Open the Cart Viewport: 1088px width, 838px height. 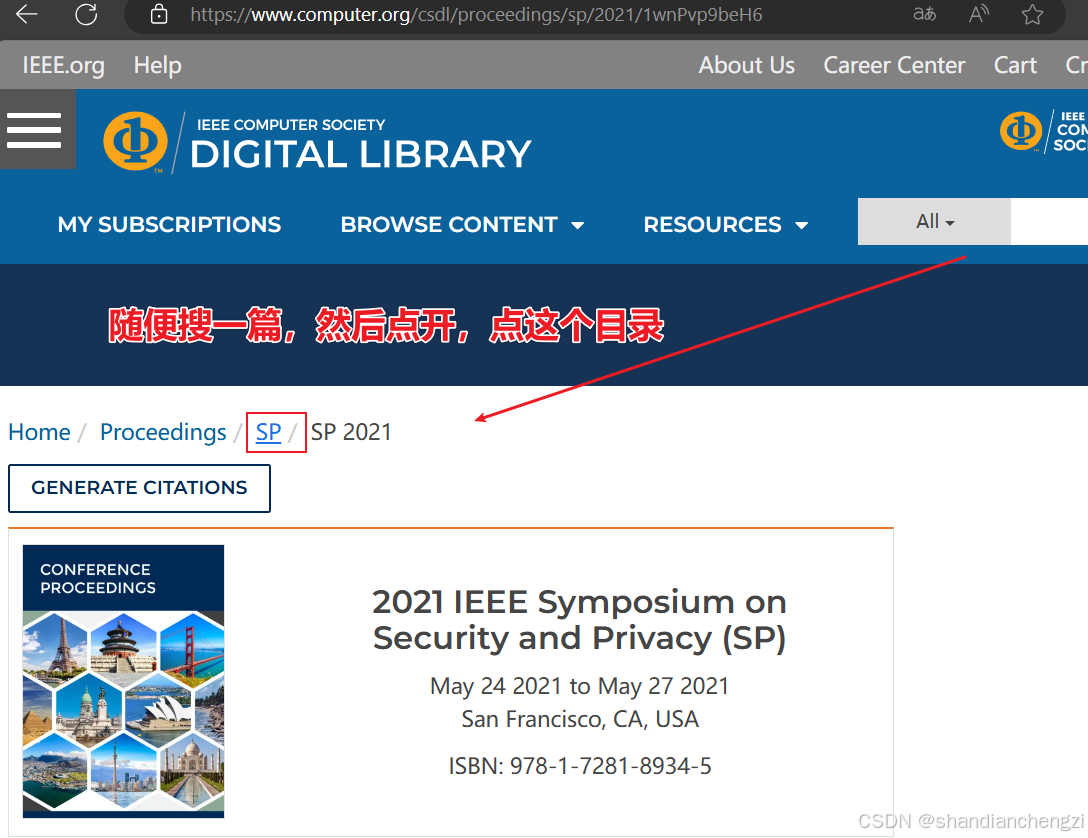[1015, 65]
